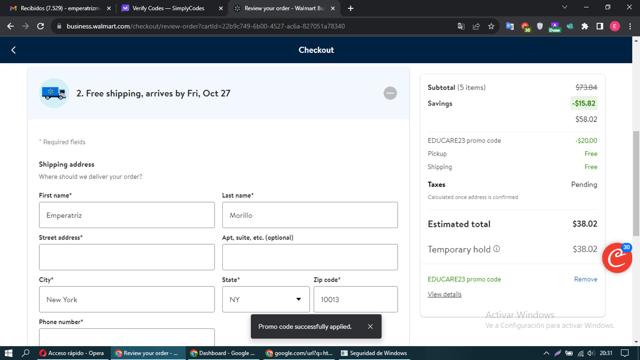Click the Street address input
This screenshot has width=640, height=360.
pos(127,257)
